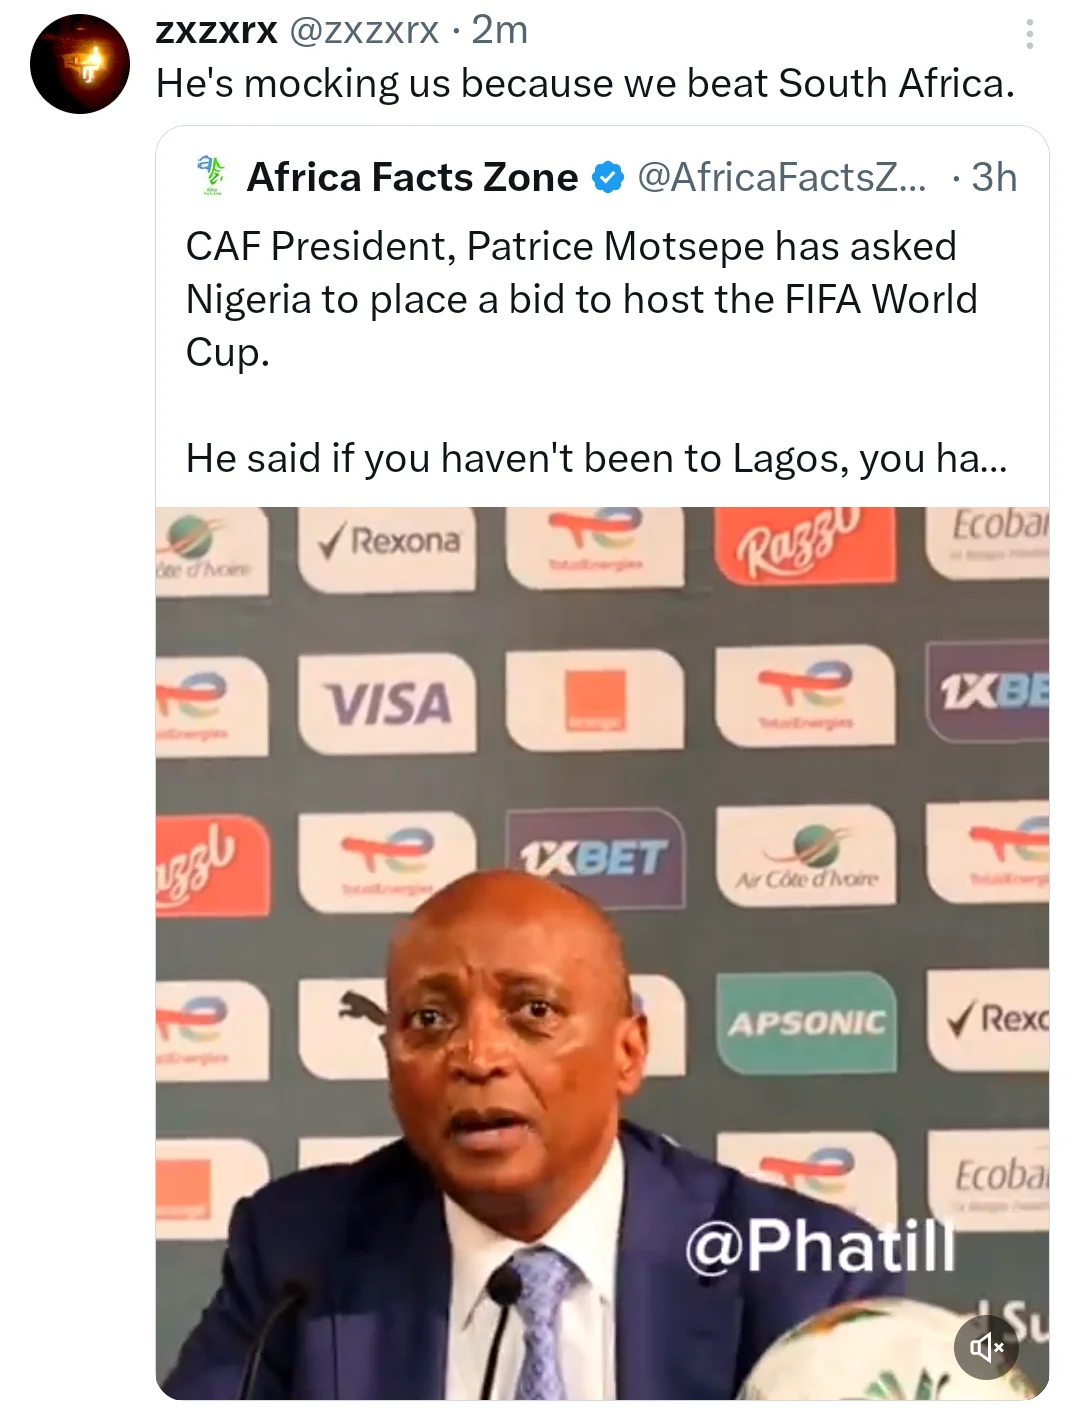Click the @AfricaFactsZ... handle

tap(782, 178)
